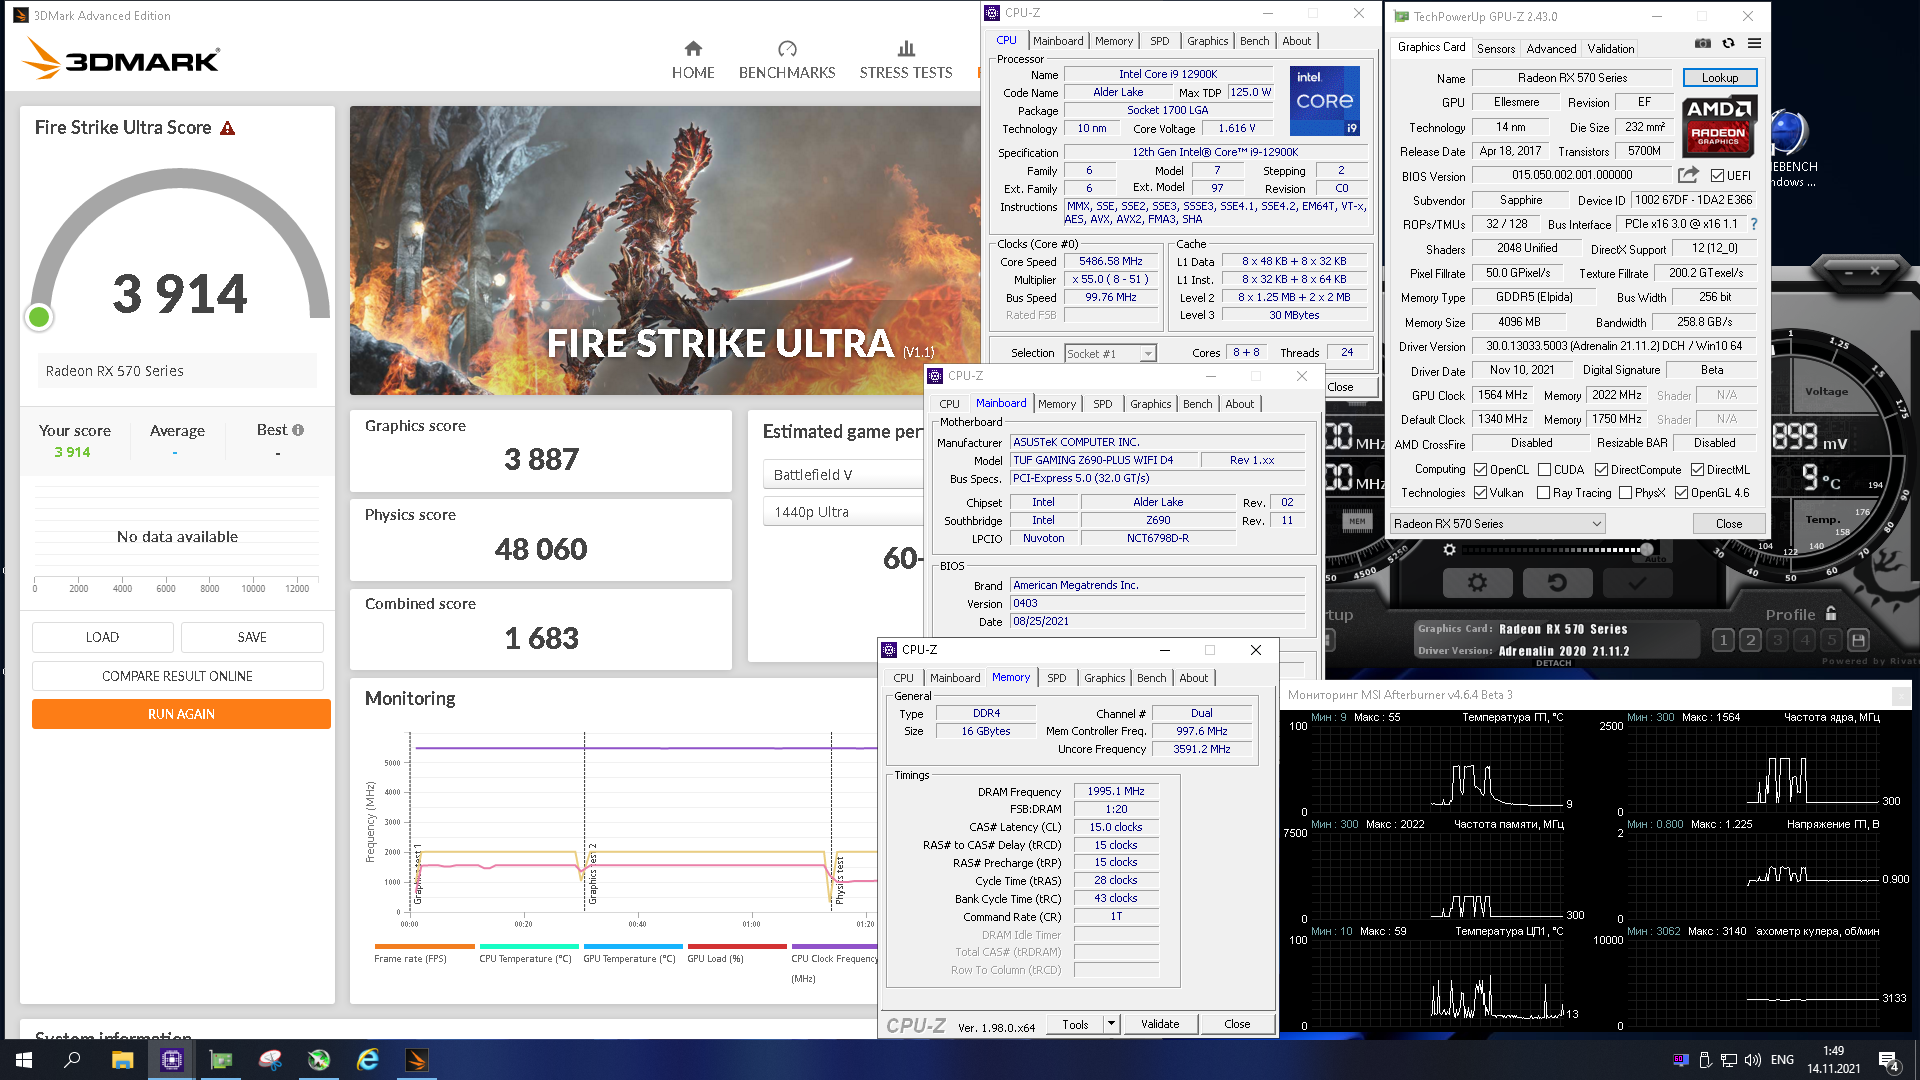
Task: Adjust Afterburner fan speed slider knob
Action: (x=1647, y=549)
